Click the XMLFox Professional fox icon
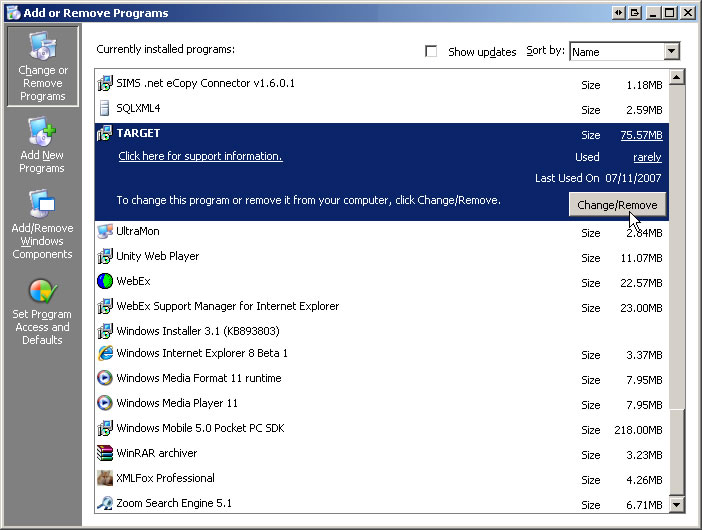The width and height of the screenshot is (702, 530). (105, 479)
